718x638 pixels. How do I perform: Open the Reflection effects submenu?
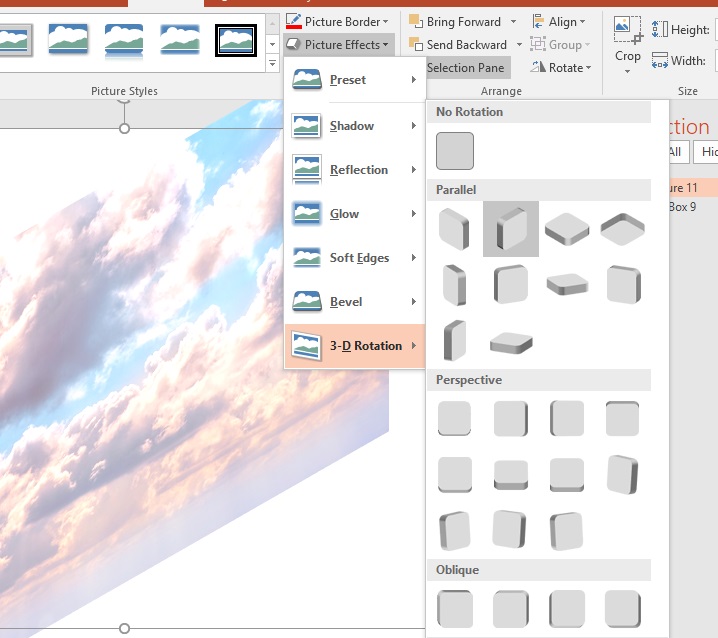tap(355, 169)
